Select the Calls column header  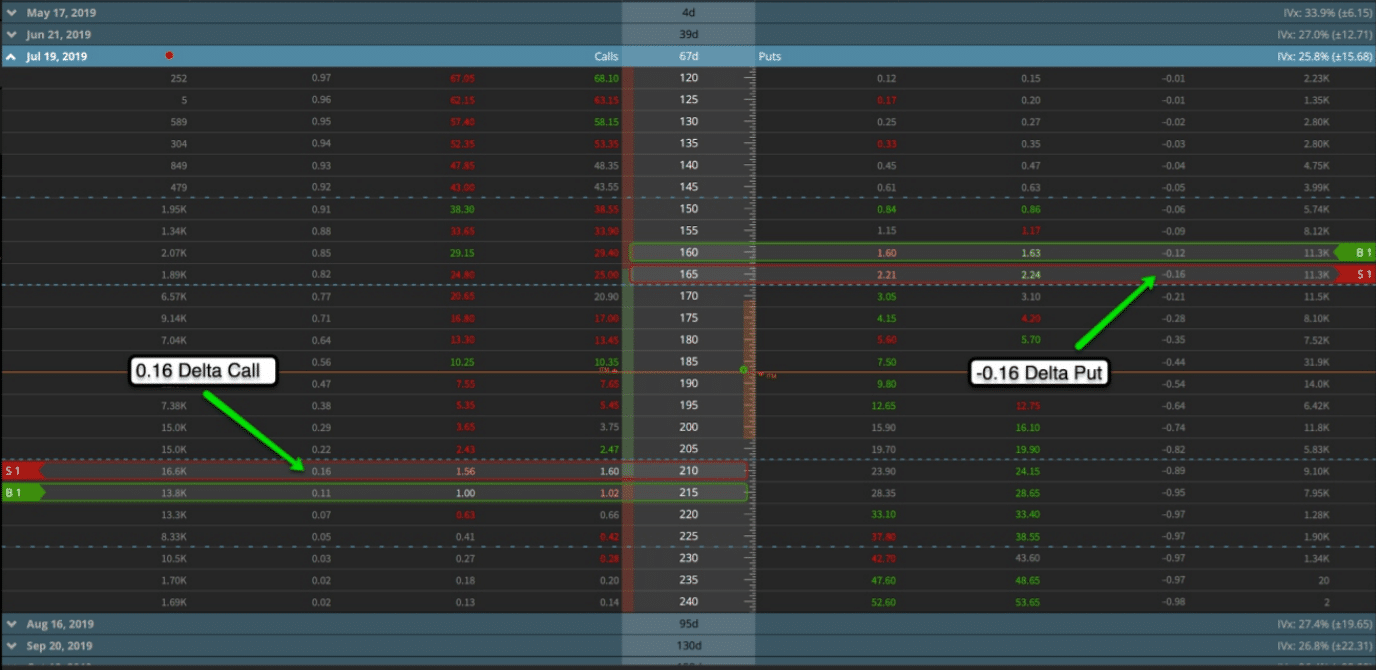(x=606, y=57)
